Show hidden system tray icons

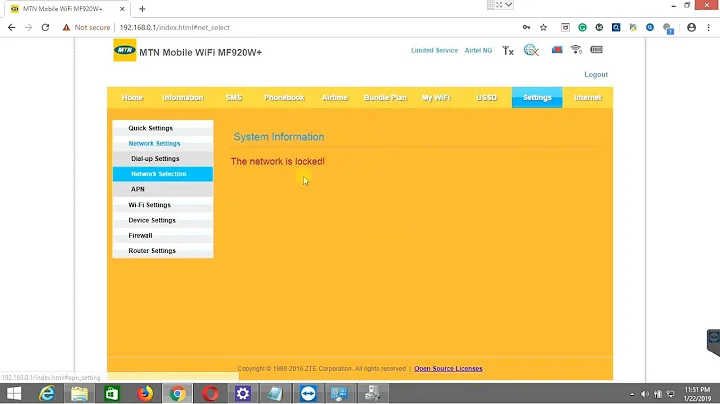(632, 394)
